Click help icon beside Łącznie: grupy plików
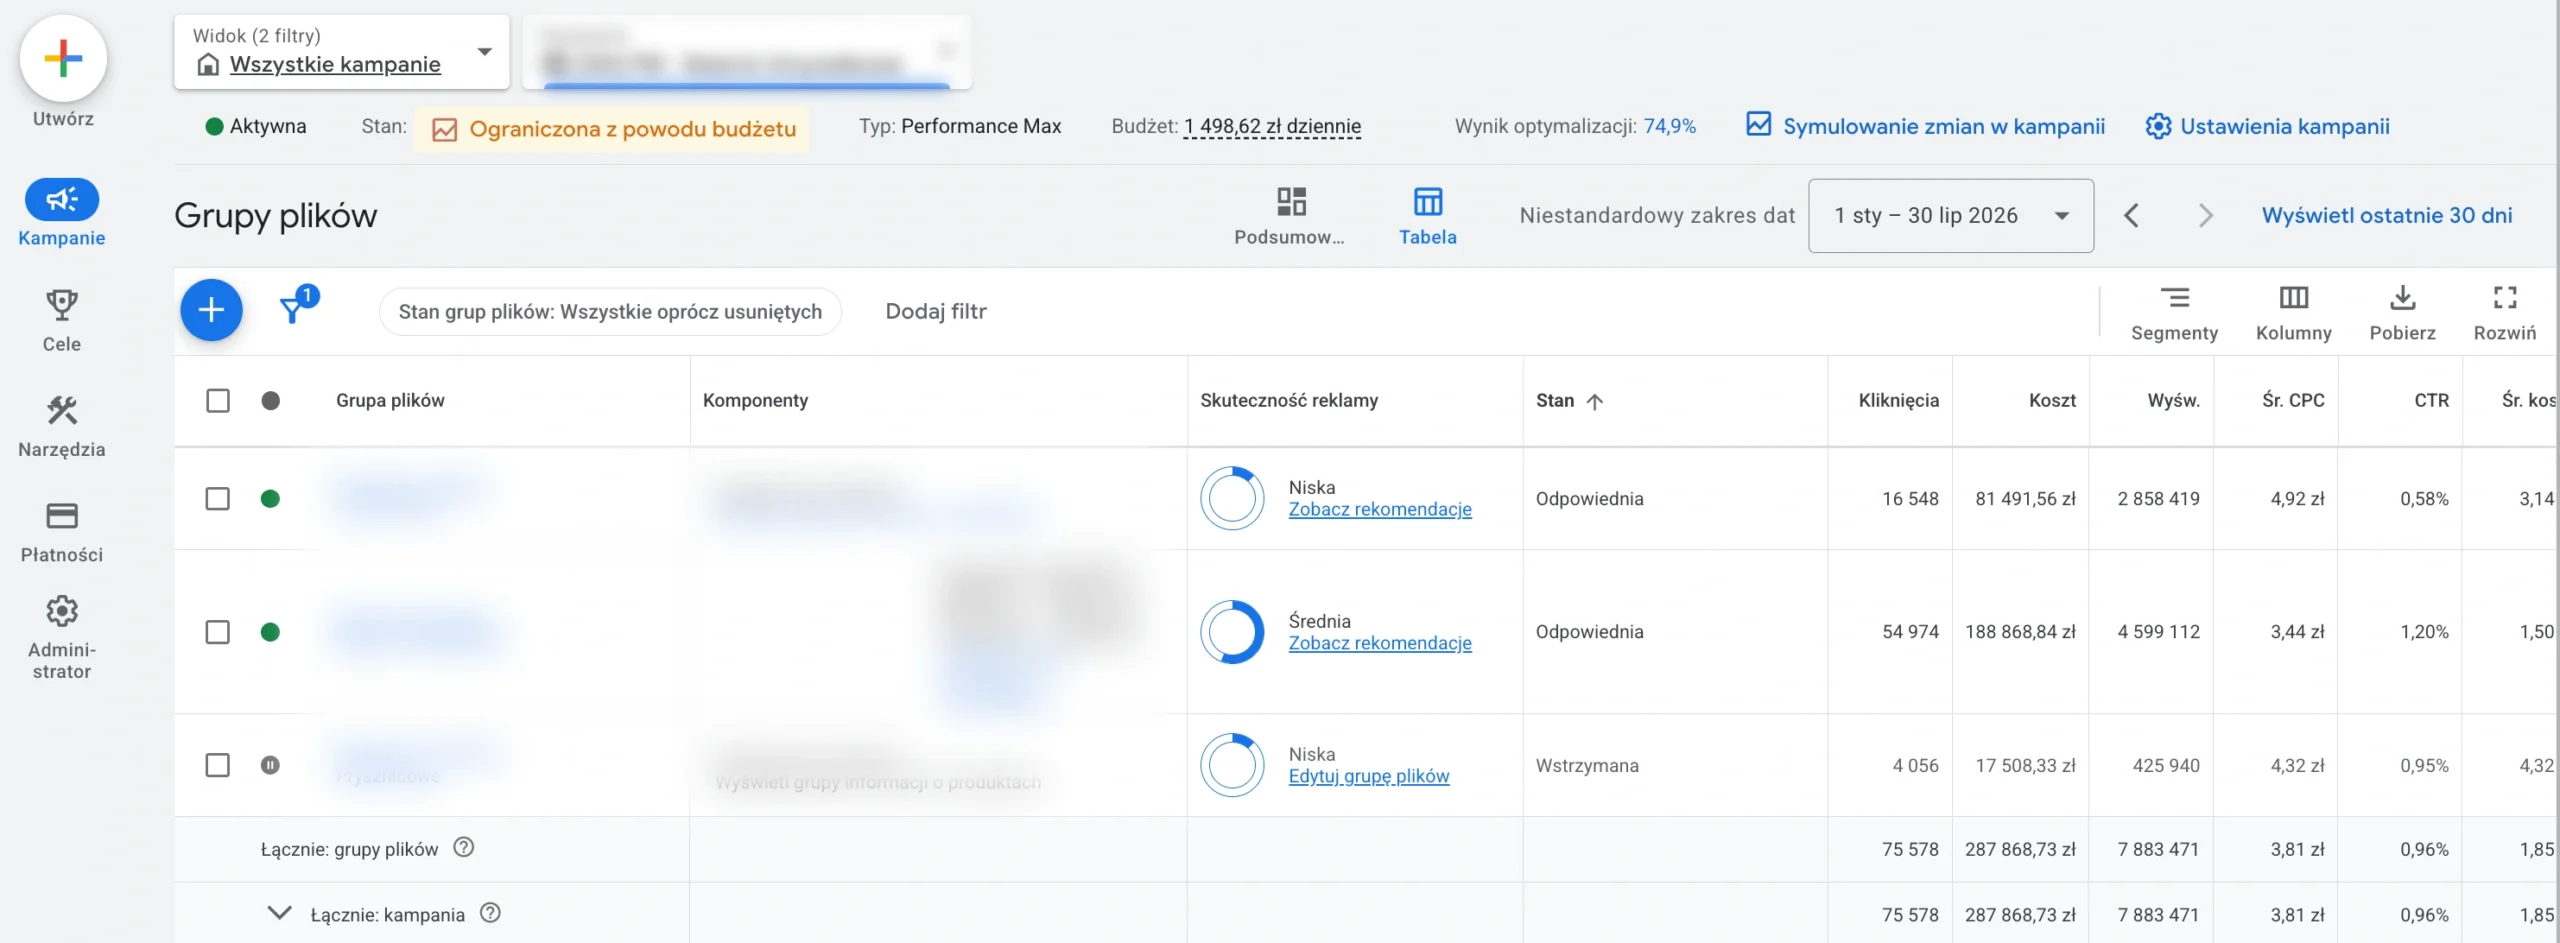This screenshot has height=943, width=2560. pos(463,848)
